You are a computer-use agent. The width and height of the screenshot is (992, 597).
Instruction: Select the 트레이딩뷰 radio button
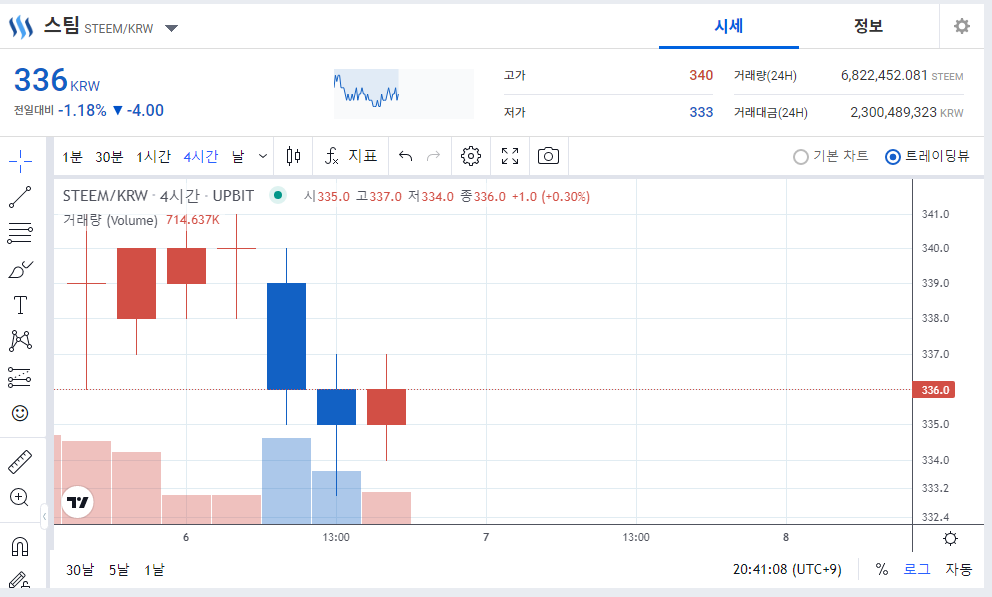click(x=893, y=157)
